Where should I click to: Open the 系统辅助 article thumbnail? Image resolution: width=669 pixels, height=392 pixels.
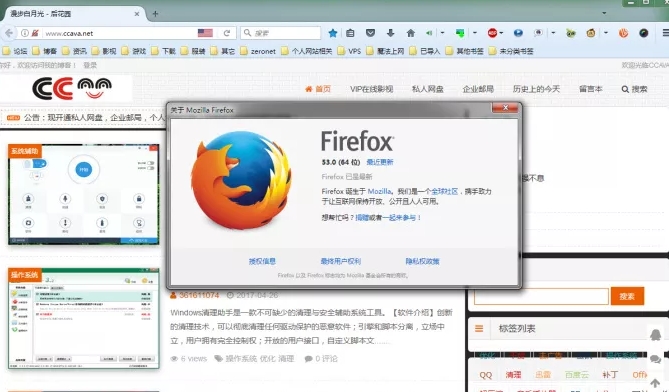click(84, 195)
